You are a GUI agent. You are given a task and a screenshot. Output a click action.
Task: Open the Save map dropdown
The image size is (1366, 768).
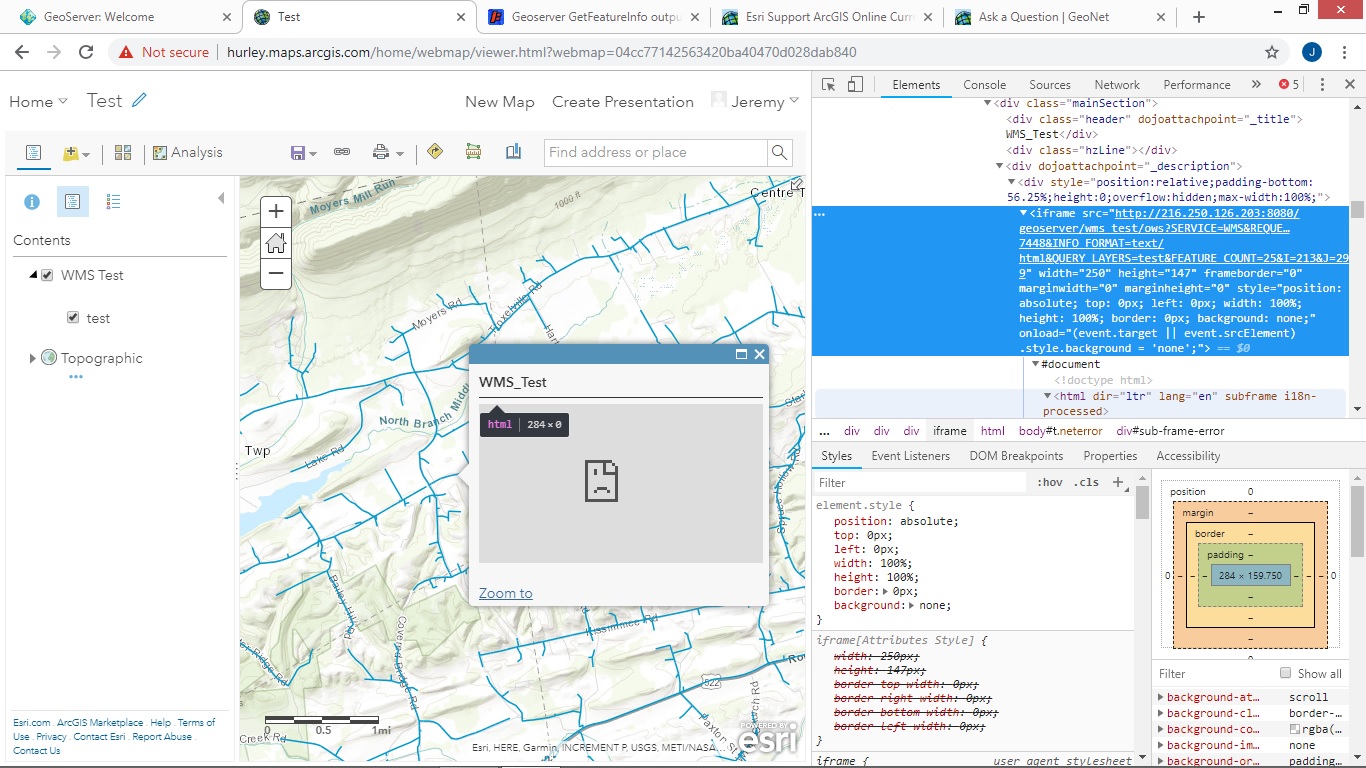(x=303, y=153)
